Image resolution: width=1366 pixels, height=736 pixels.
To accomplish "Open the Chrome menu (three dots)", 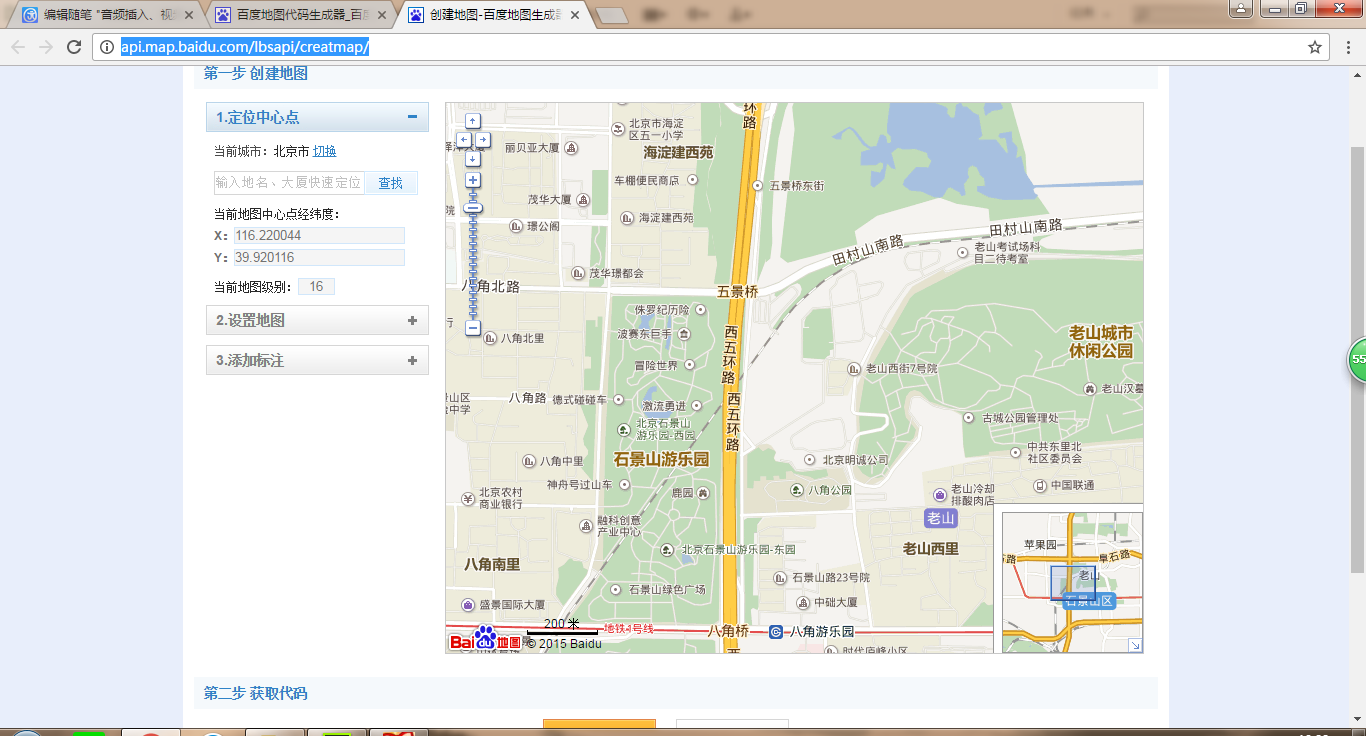I will point(1347,47).
